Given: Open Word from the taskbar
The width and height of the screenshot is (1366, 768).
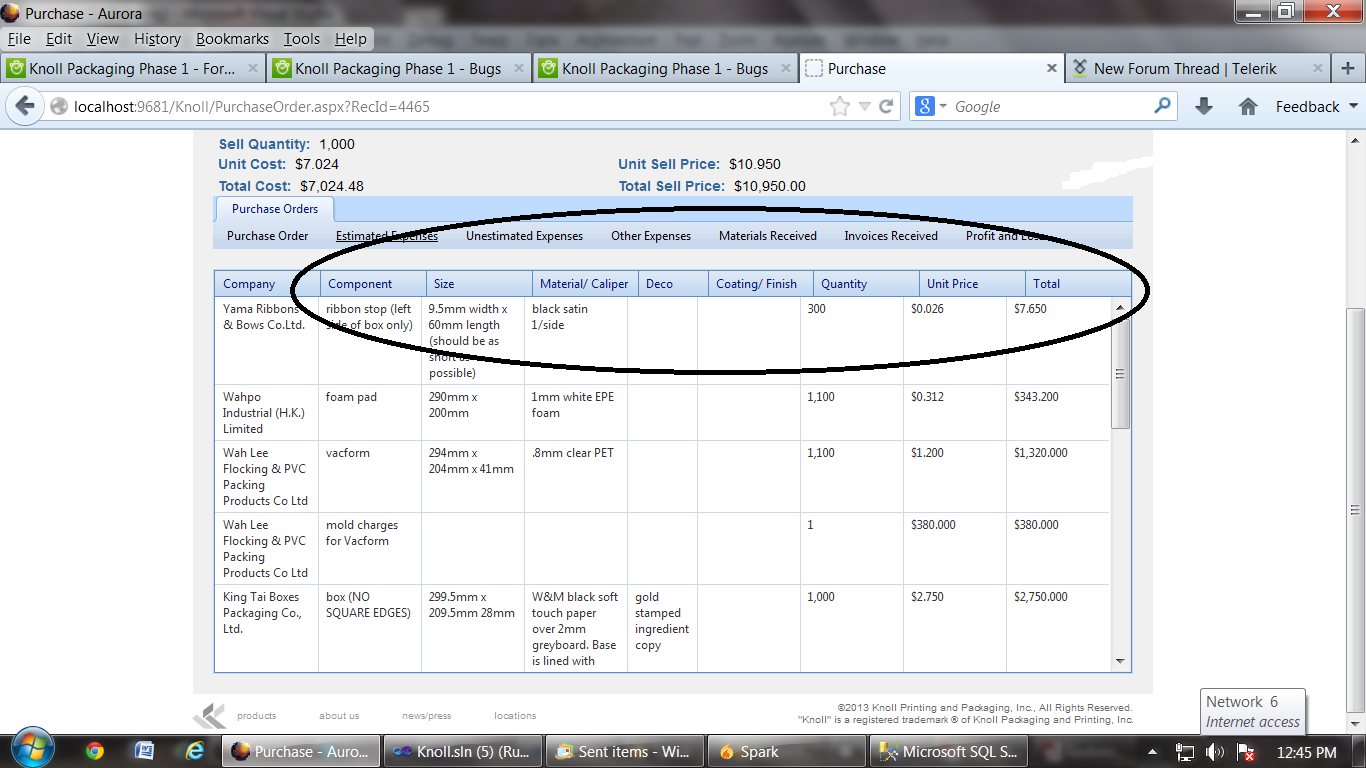Looking at the screenshot, I should coord(144,751).
